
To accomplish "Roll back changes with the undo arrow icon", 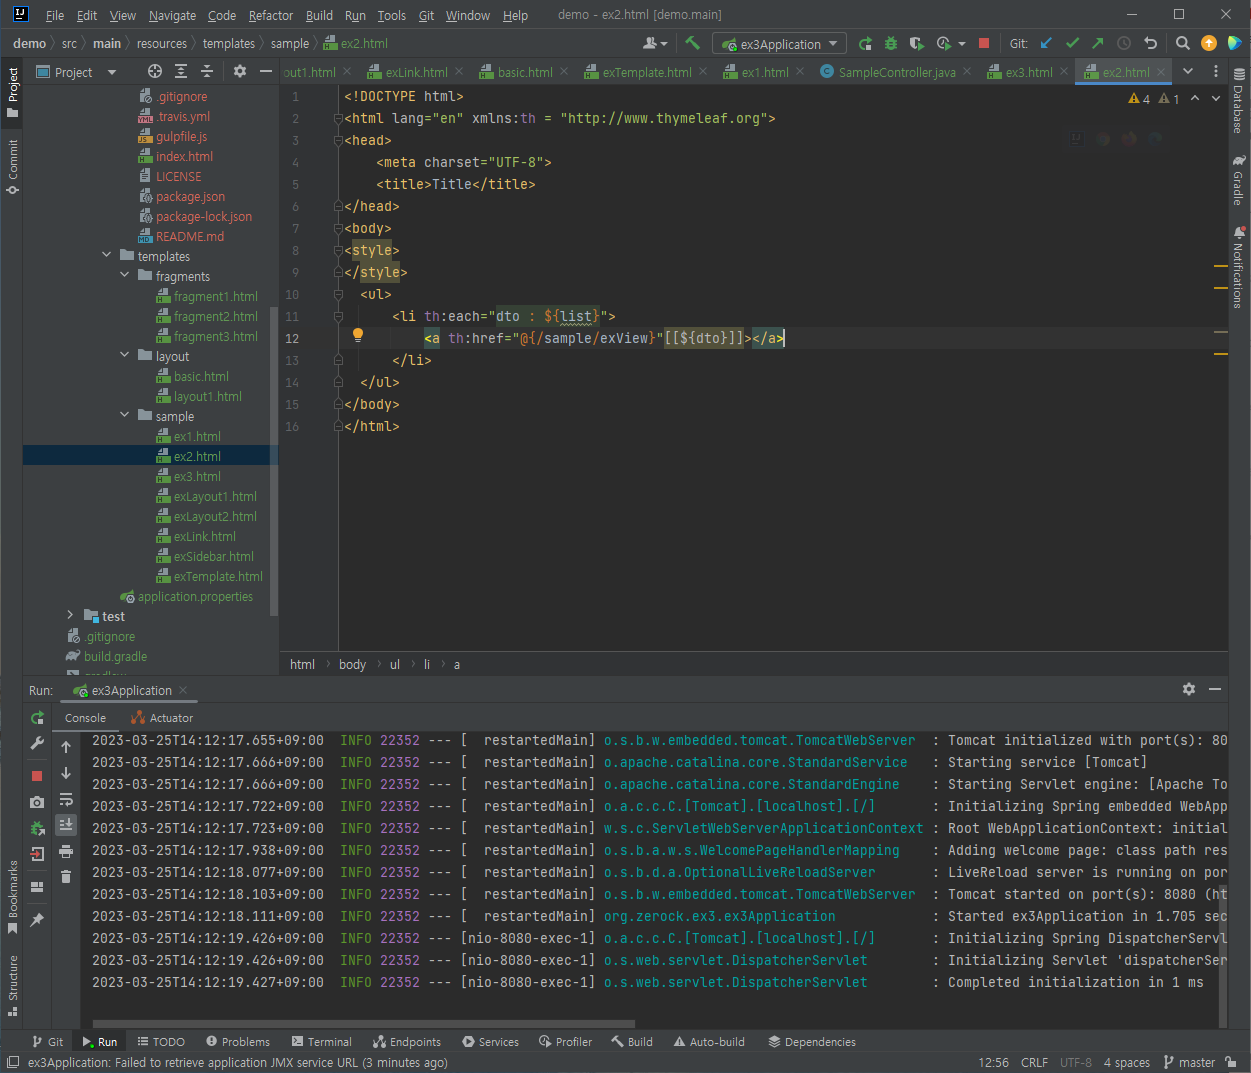I will (1150, 43).
